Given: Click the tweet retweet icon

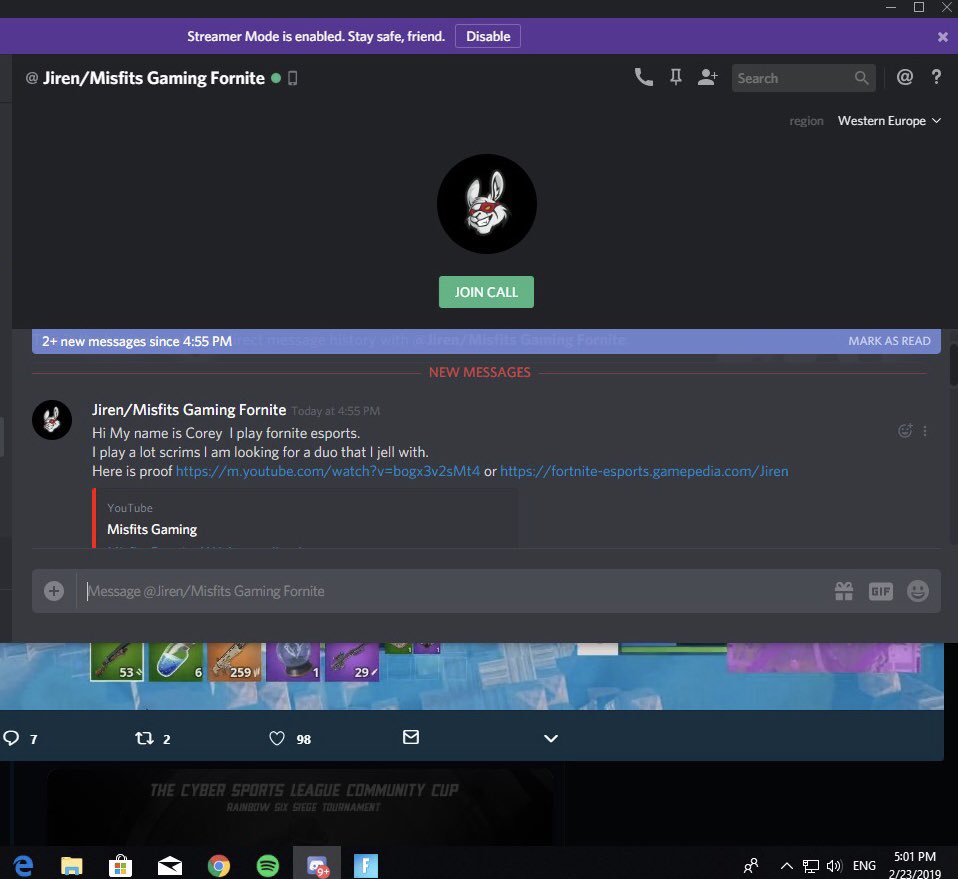Looking at the screenshot, I should click(x=144, y=738).
